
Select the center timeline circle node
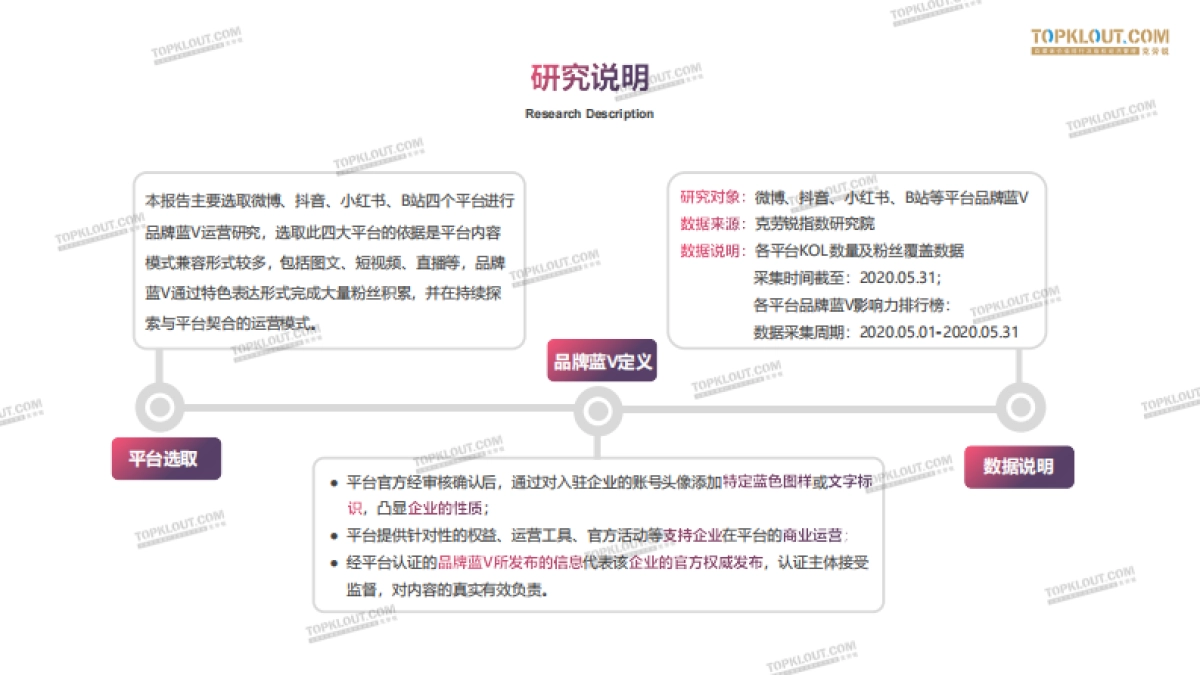coord(597,408)
